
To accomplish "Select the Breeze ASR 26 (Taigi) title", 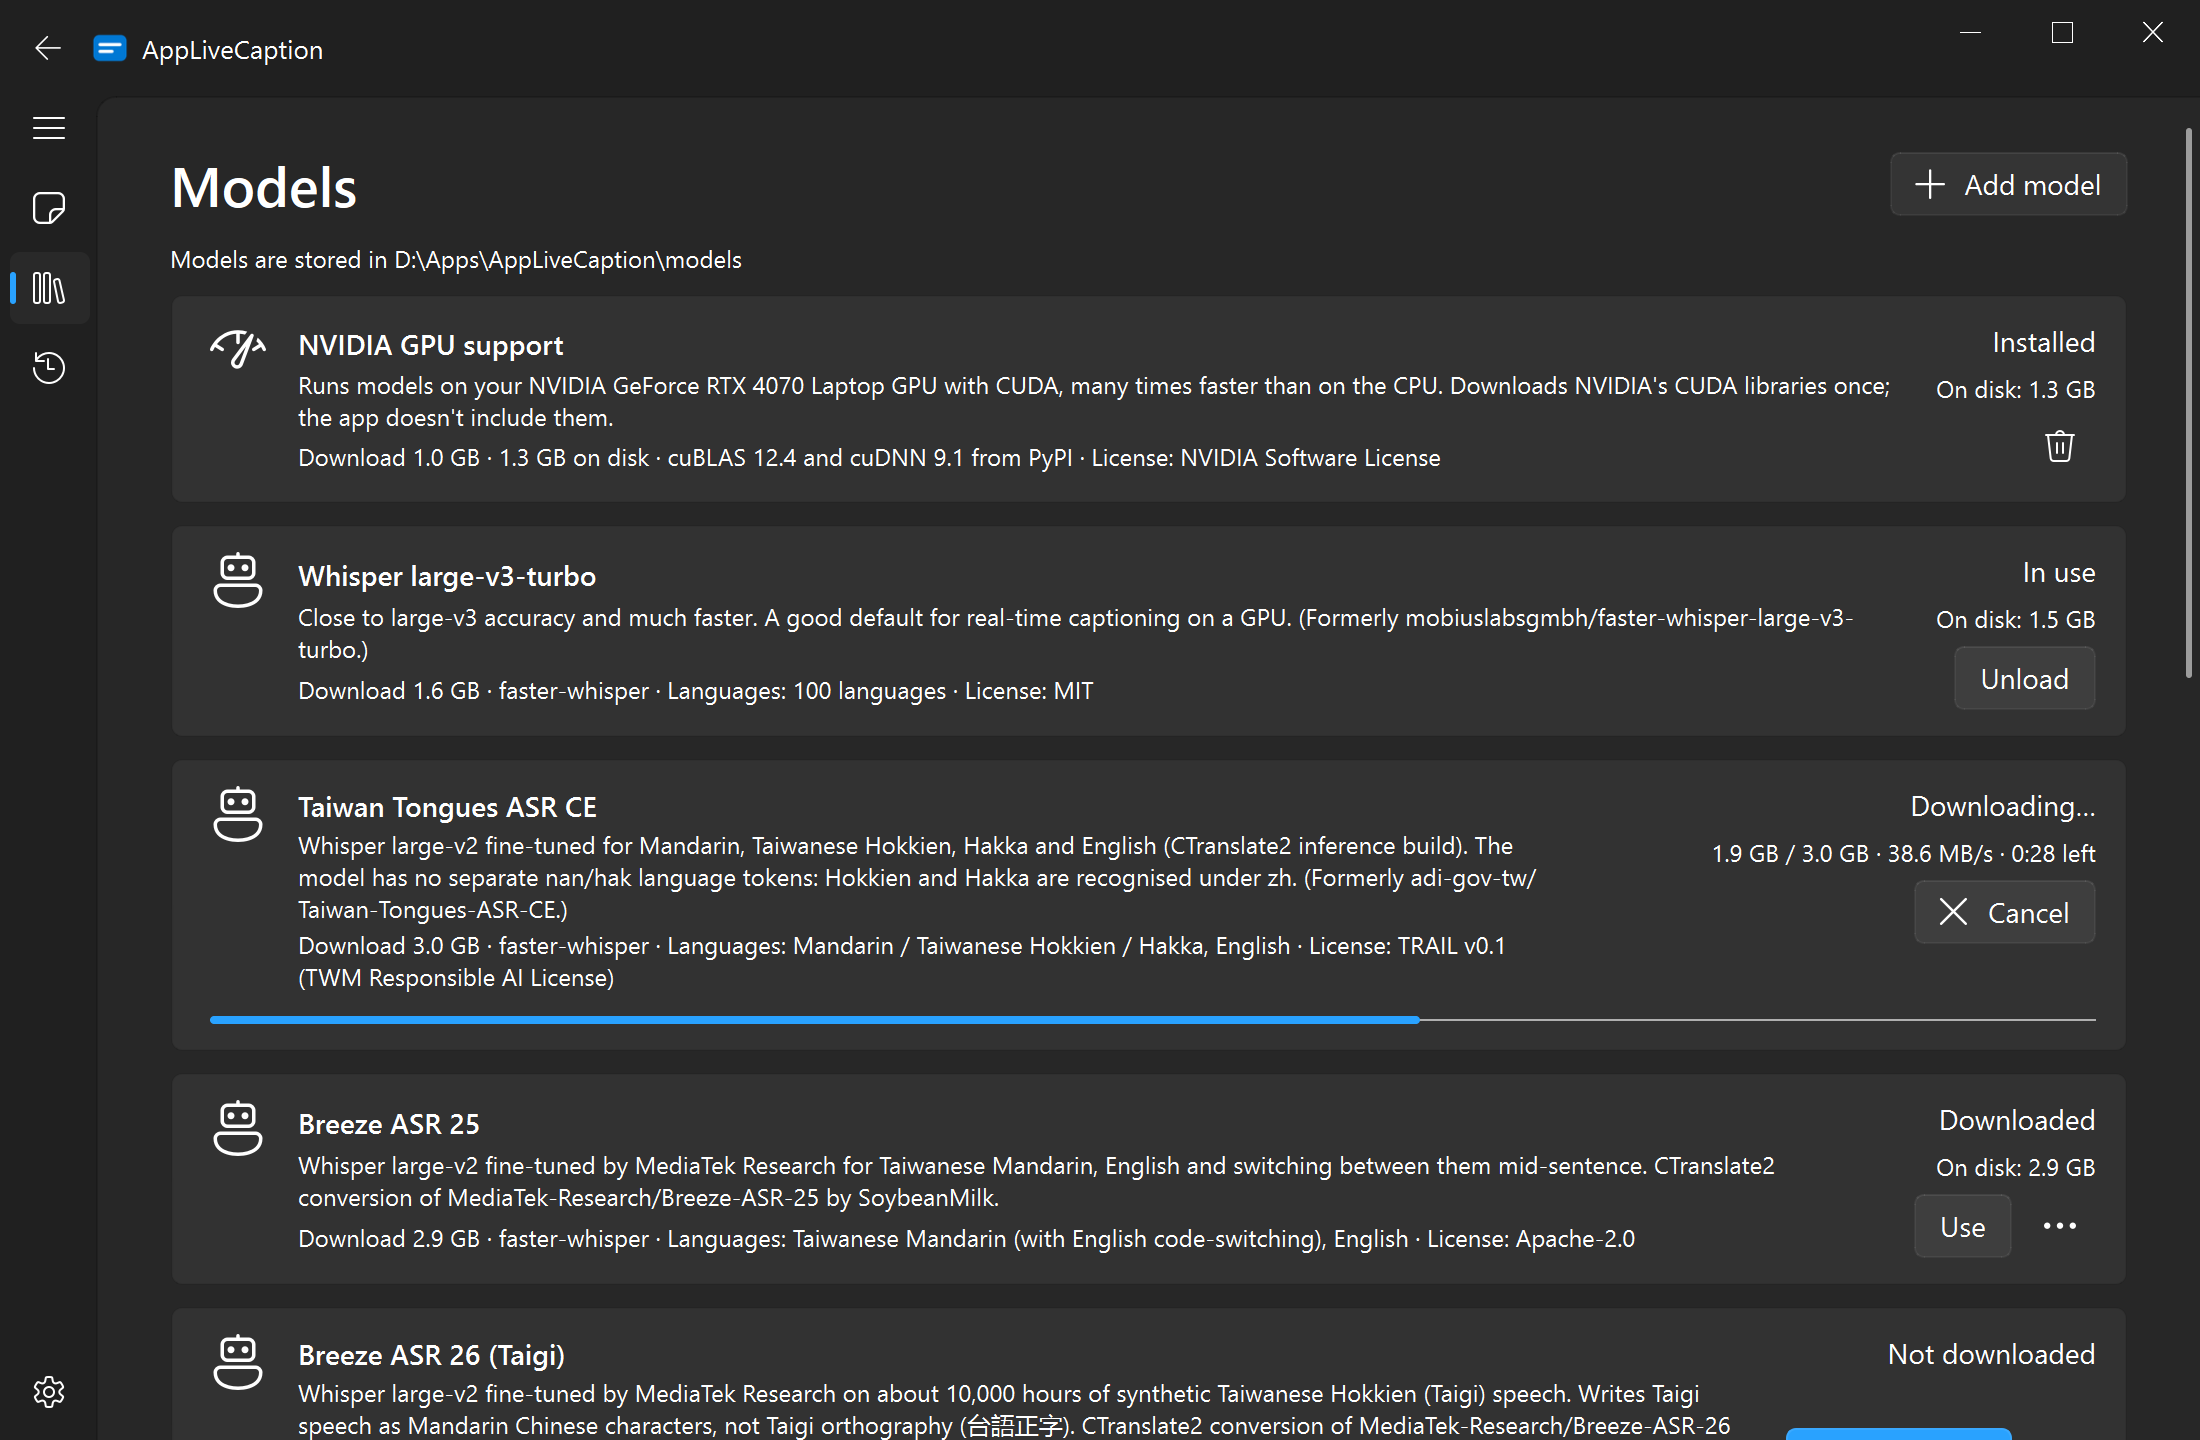I will [431, 1355].
